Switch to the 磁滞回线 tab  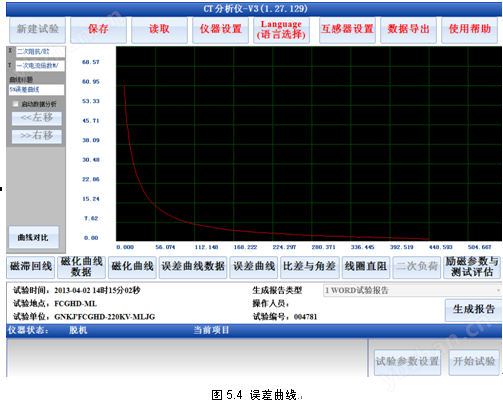tap(31, 267)
